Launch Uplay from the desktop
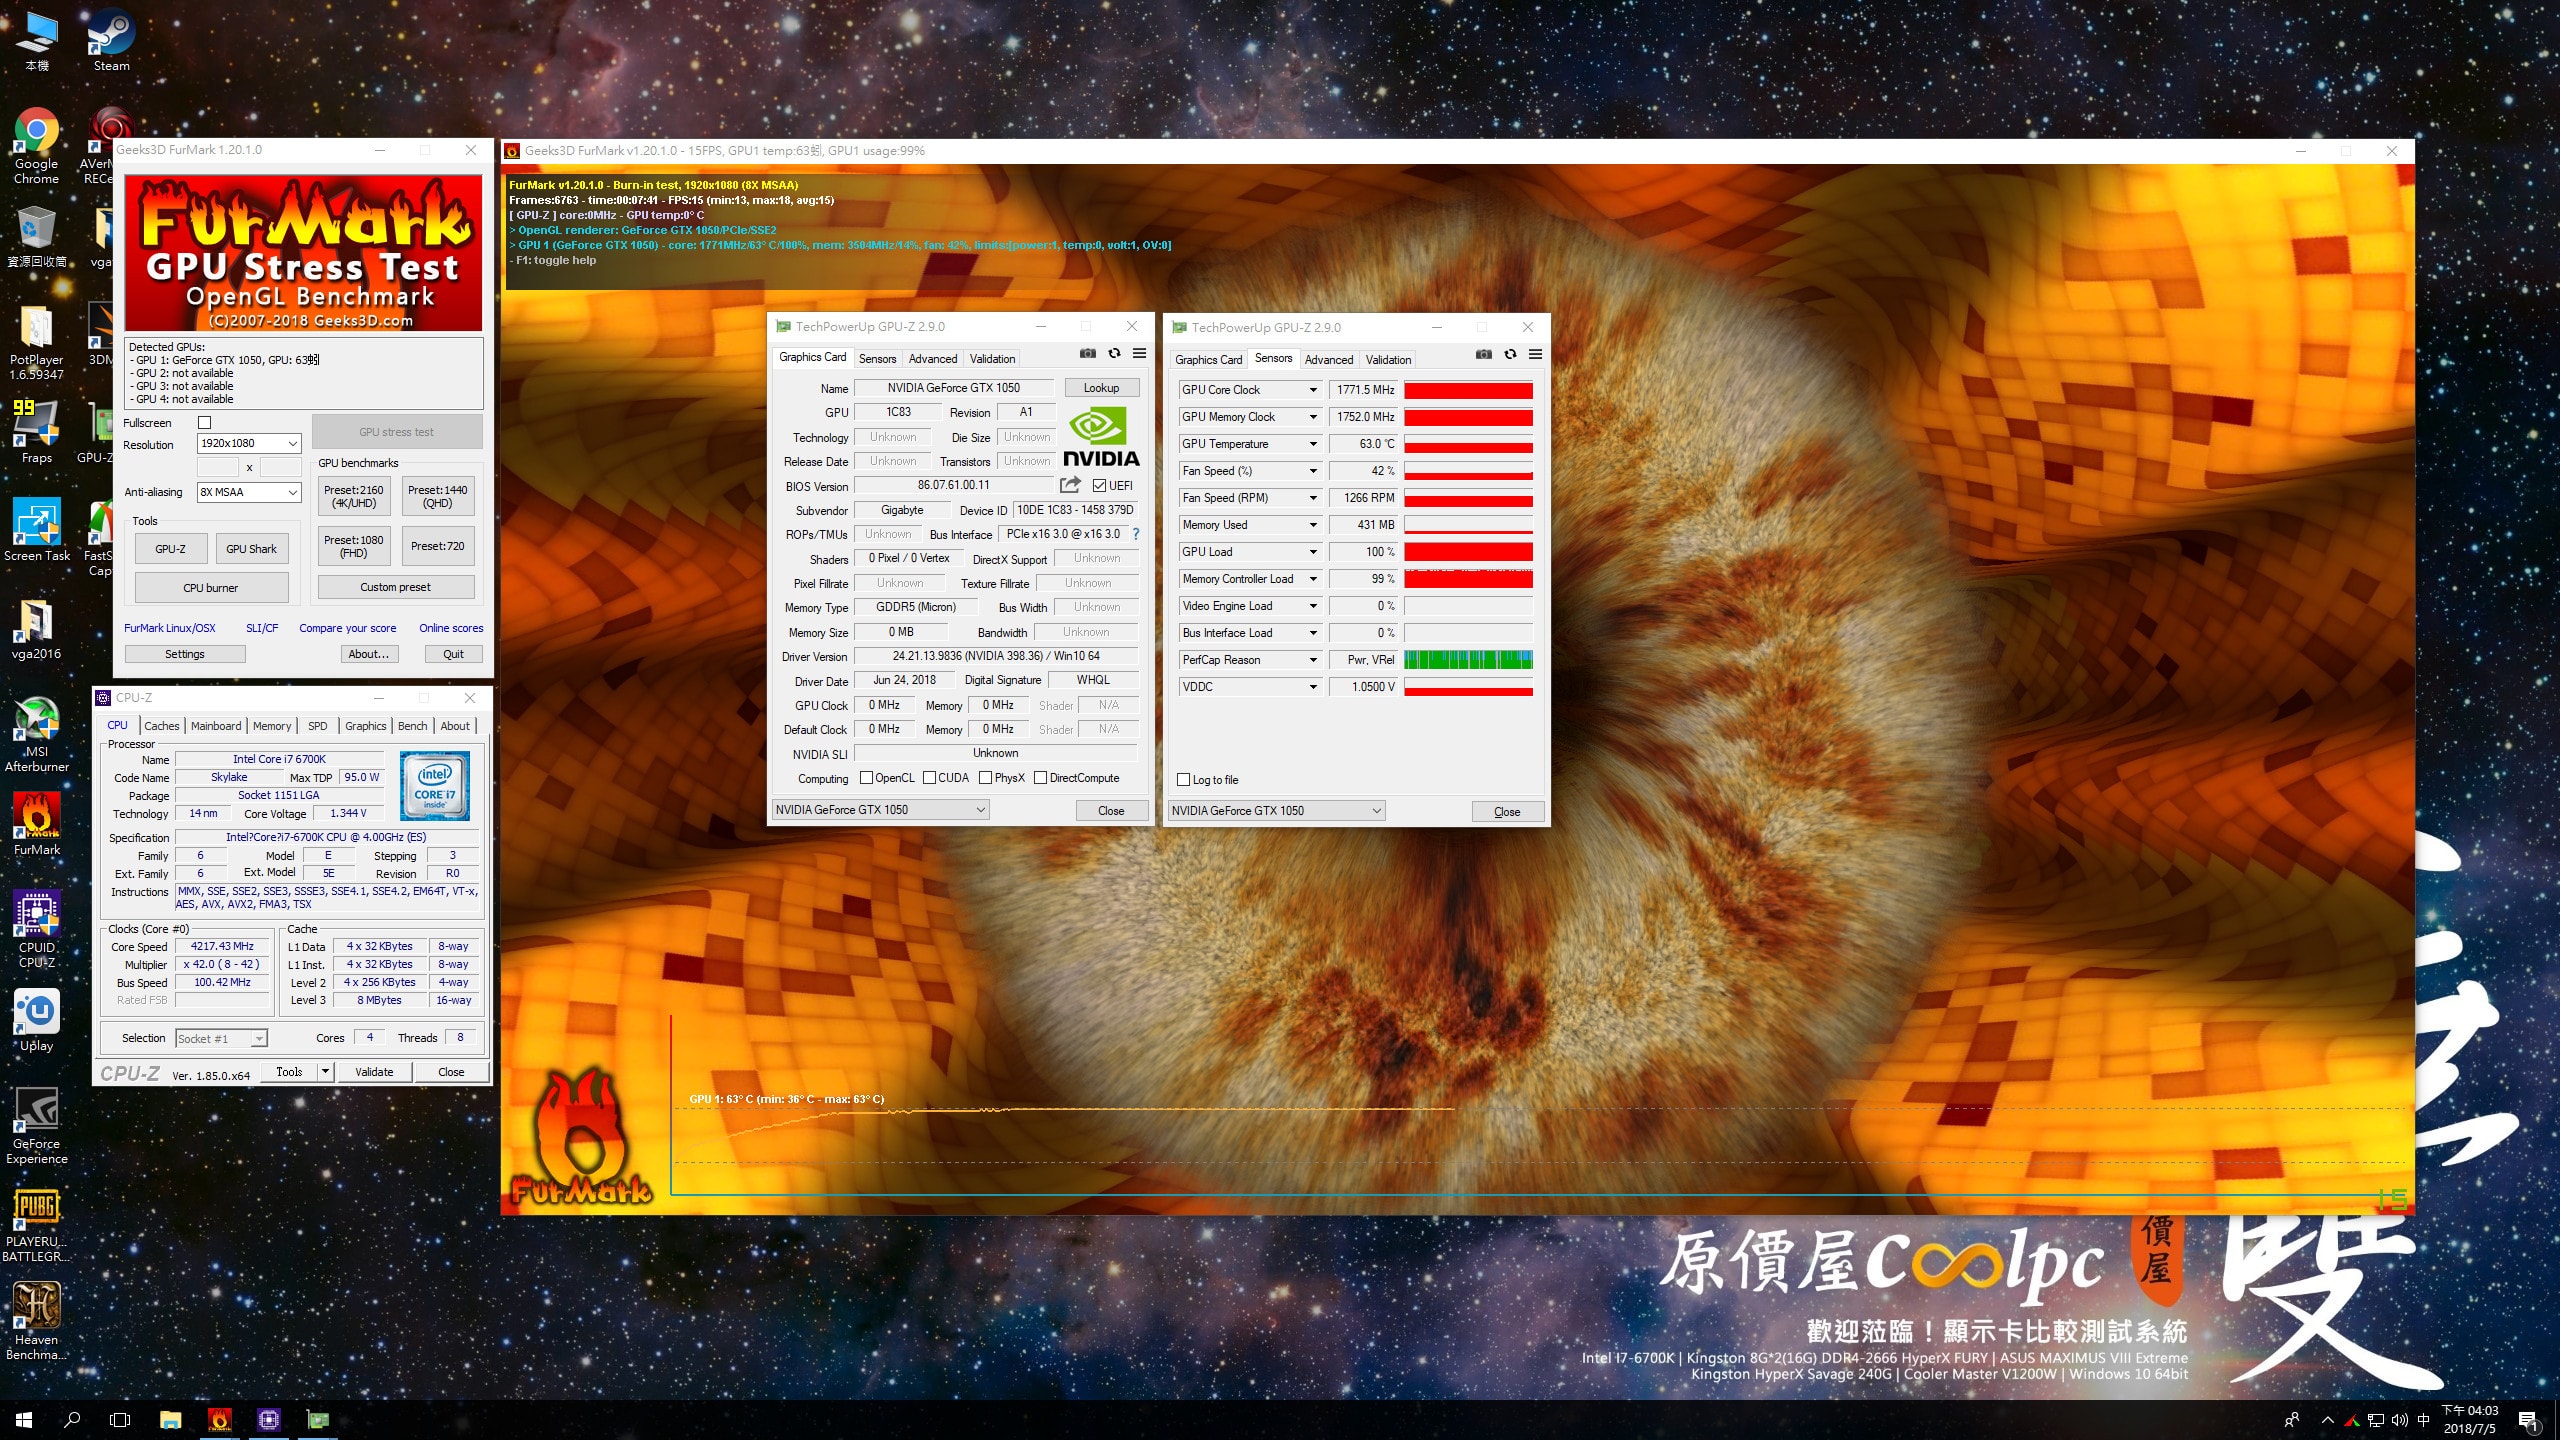Screen dimensions: 2560x1440 coord(36,1020)
